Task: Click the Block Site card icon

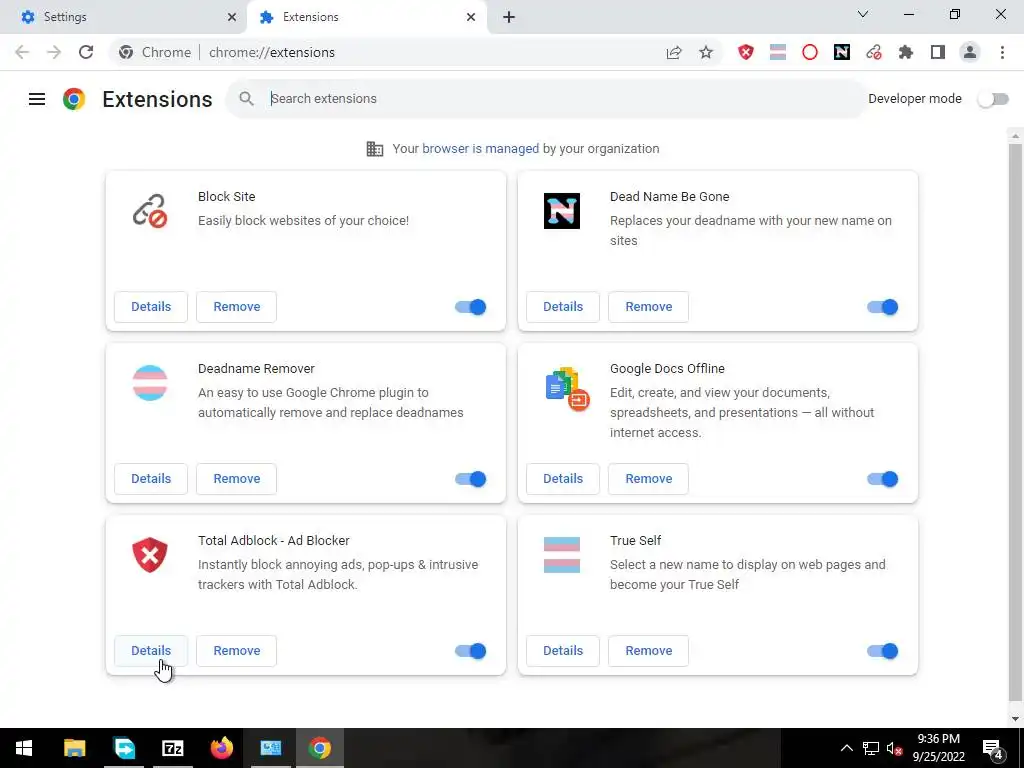Action: 150,211
